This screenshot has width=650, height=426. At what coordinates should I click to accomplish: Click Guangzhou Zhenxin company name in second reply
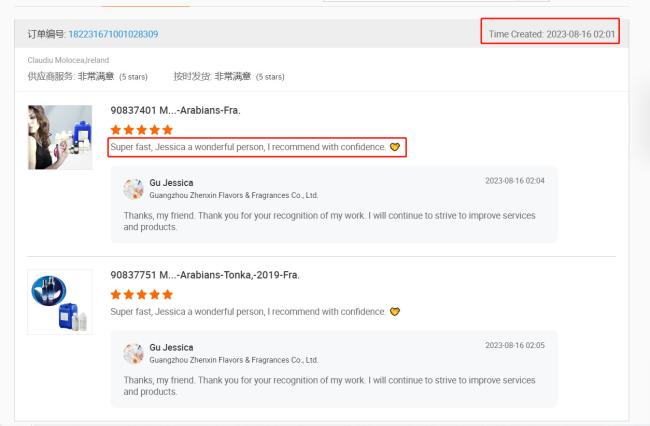coord(233,360)
